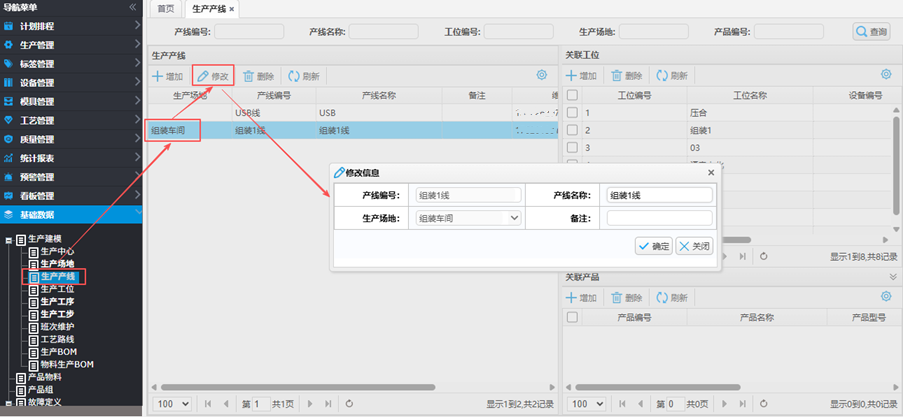Click 增加 in 关联产品 toolbar
The height and width of the screenshot is (417, 903).
pyautogui.click(x=582, y=298)
